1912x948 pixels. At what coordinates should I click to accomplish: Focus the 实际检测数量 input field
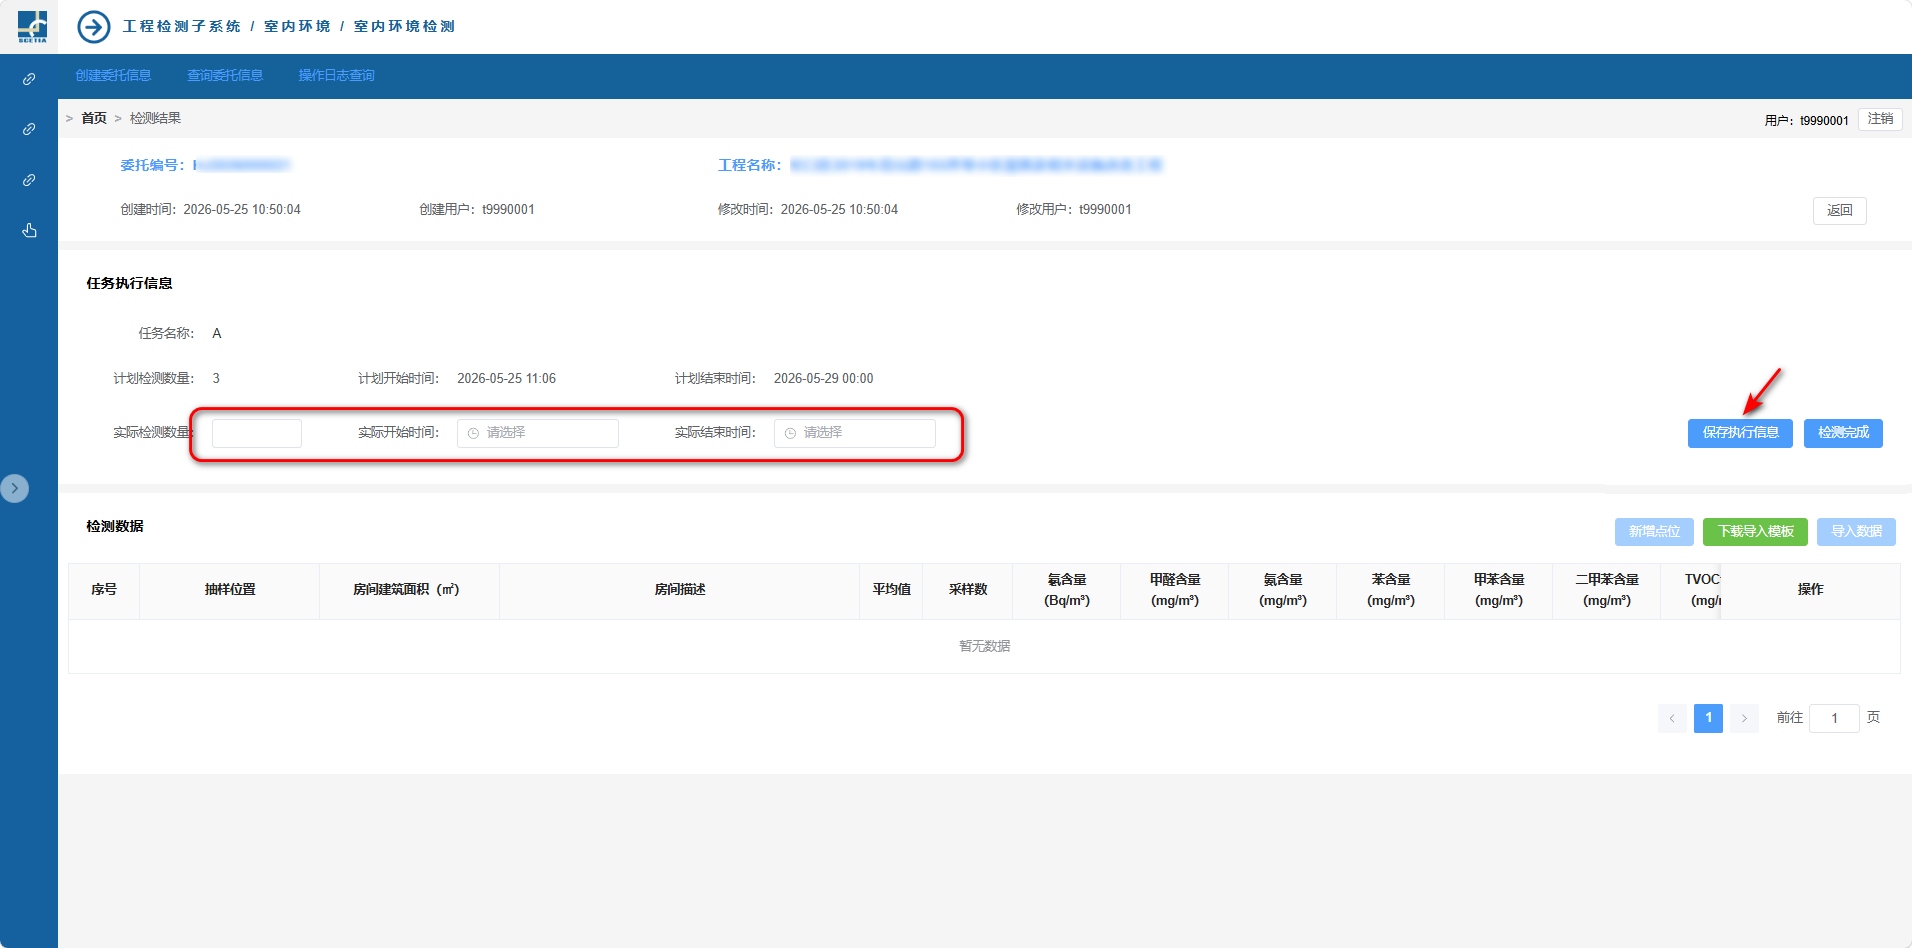pyautogui.click(x=257, y=433)
